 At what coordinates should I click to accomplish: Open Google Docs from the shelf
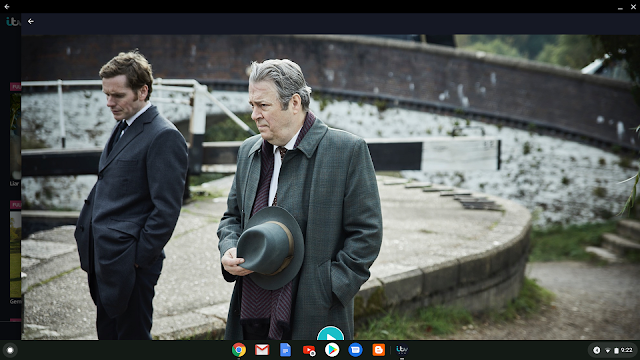285,350
